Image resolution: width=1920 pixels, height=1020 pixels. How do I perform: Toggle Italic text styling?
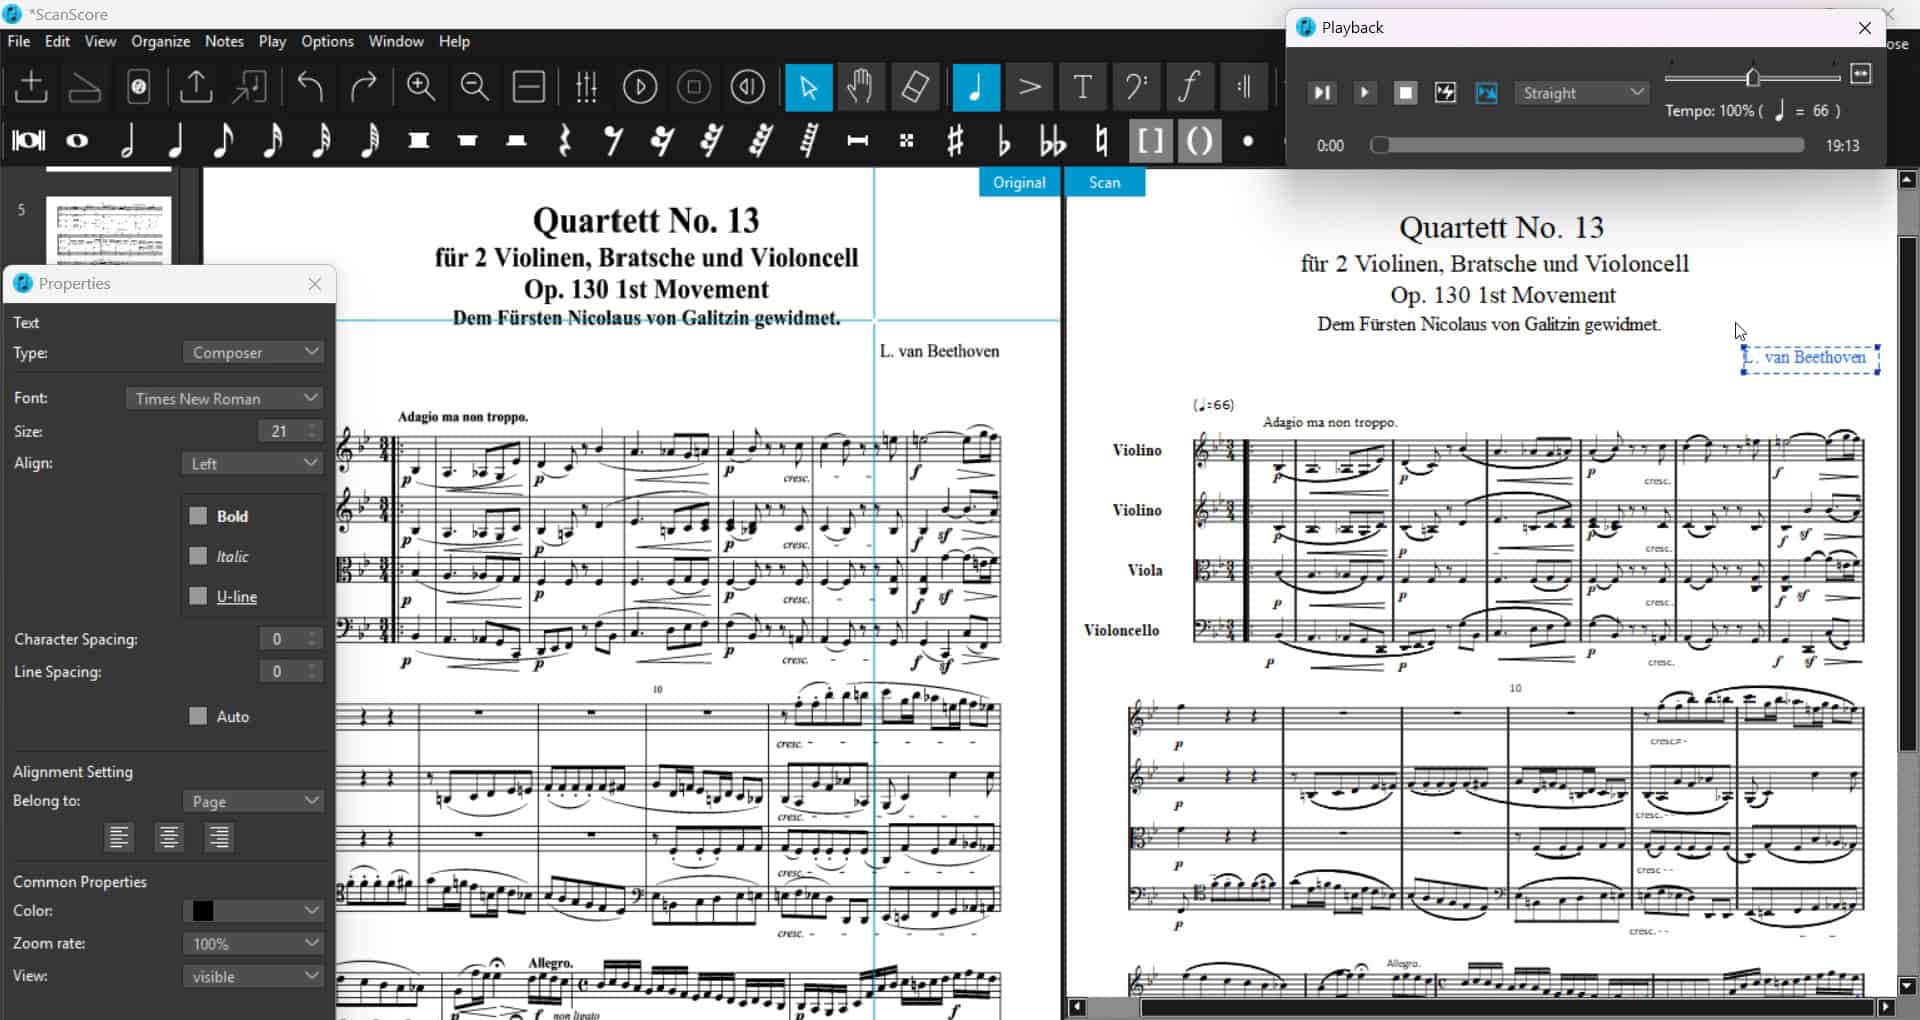[x=199, y=556]
